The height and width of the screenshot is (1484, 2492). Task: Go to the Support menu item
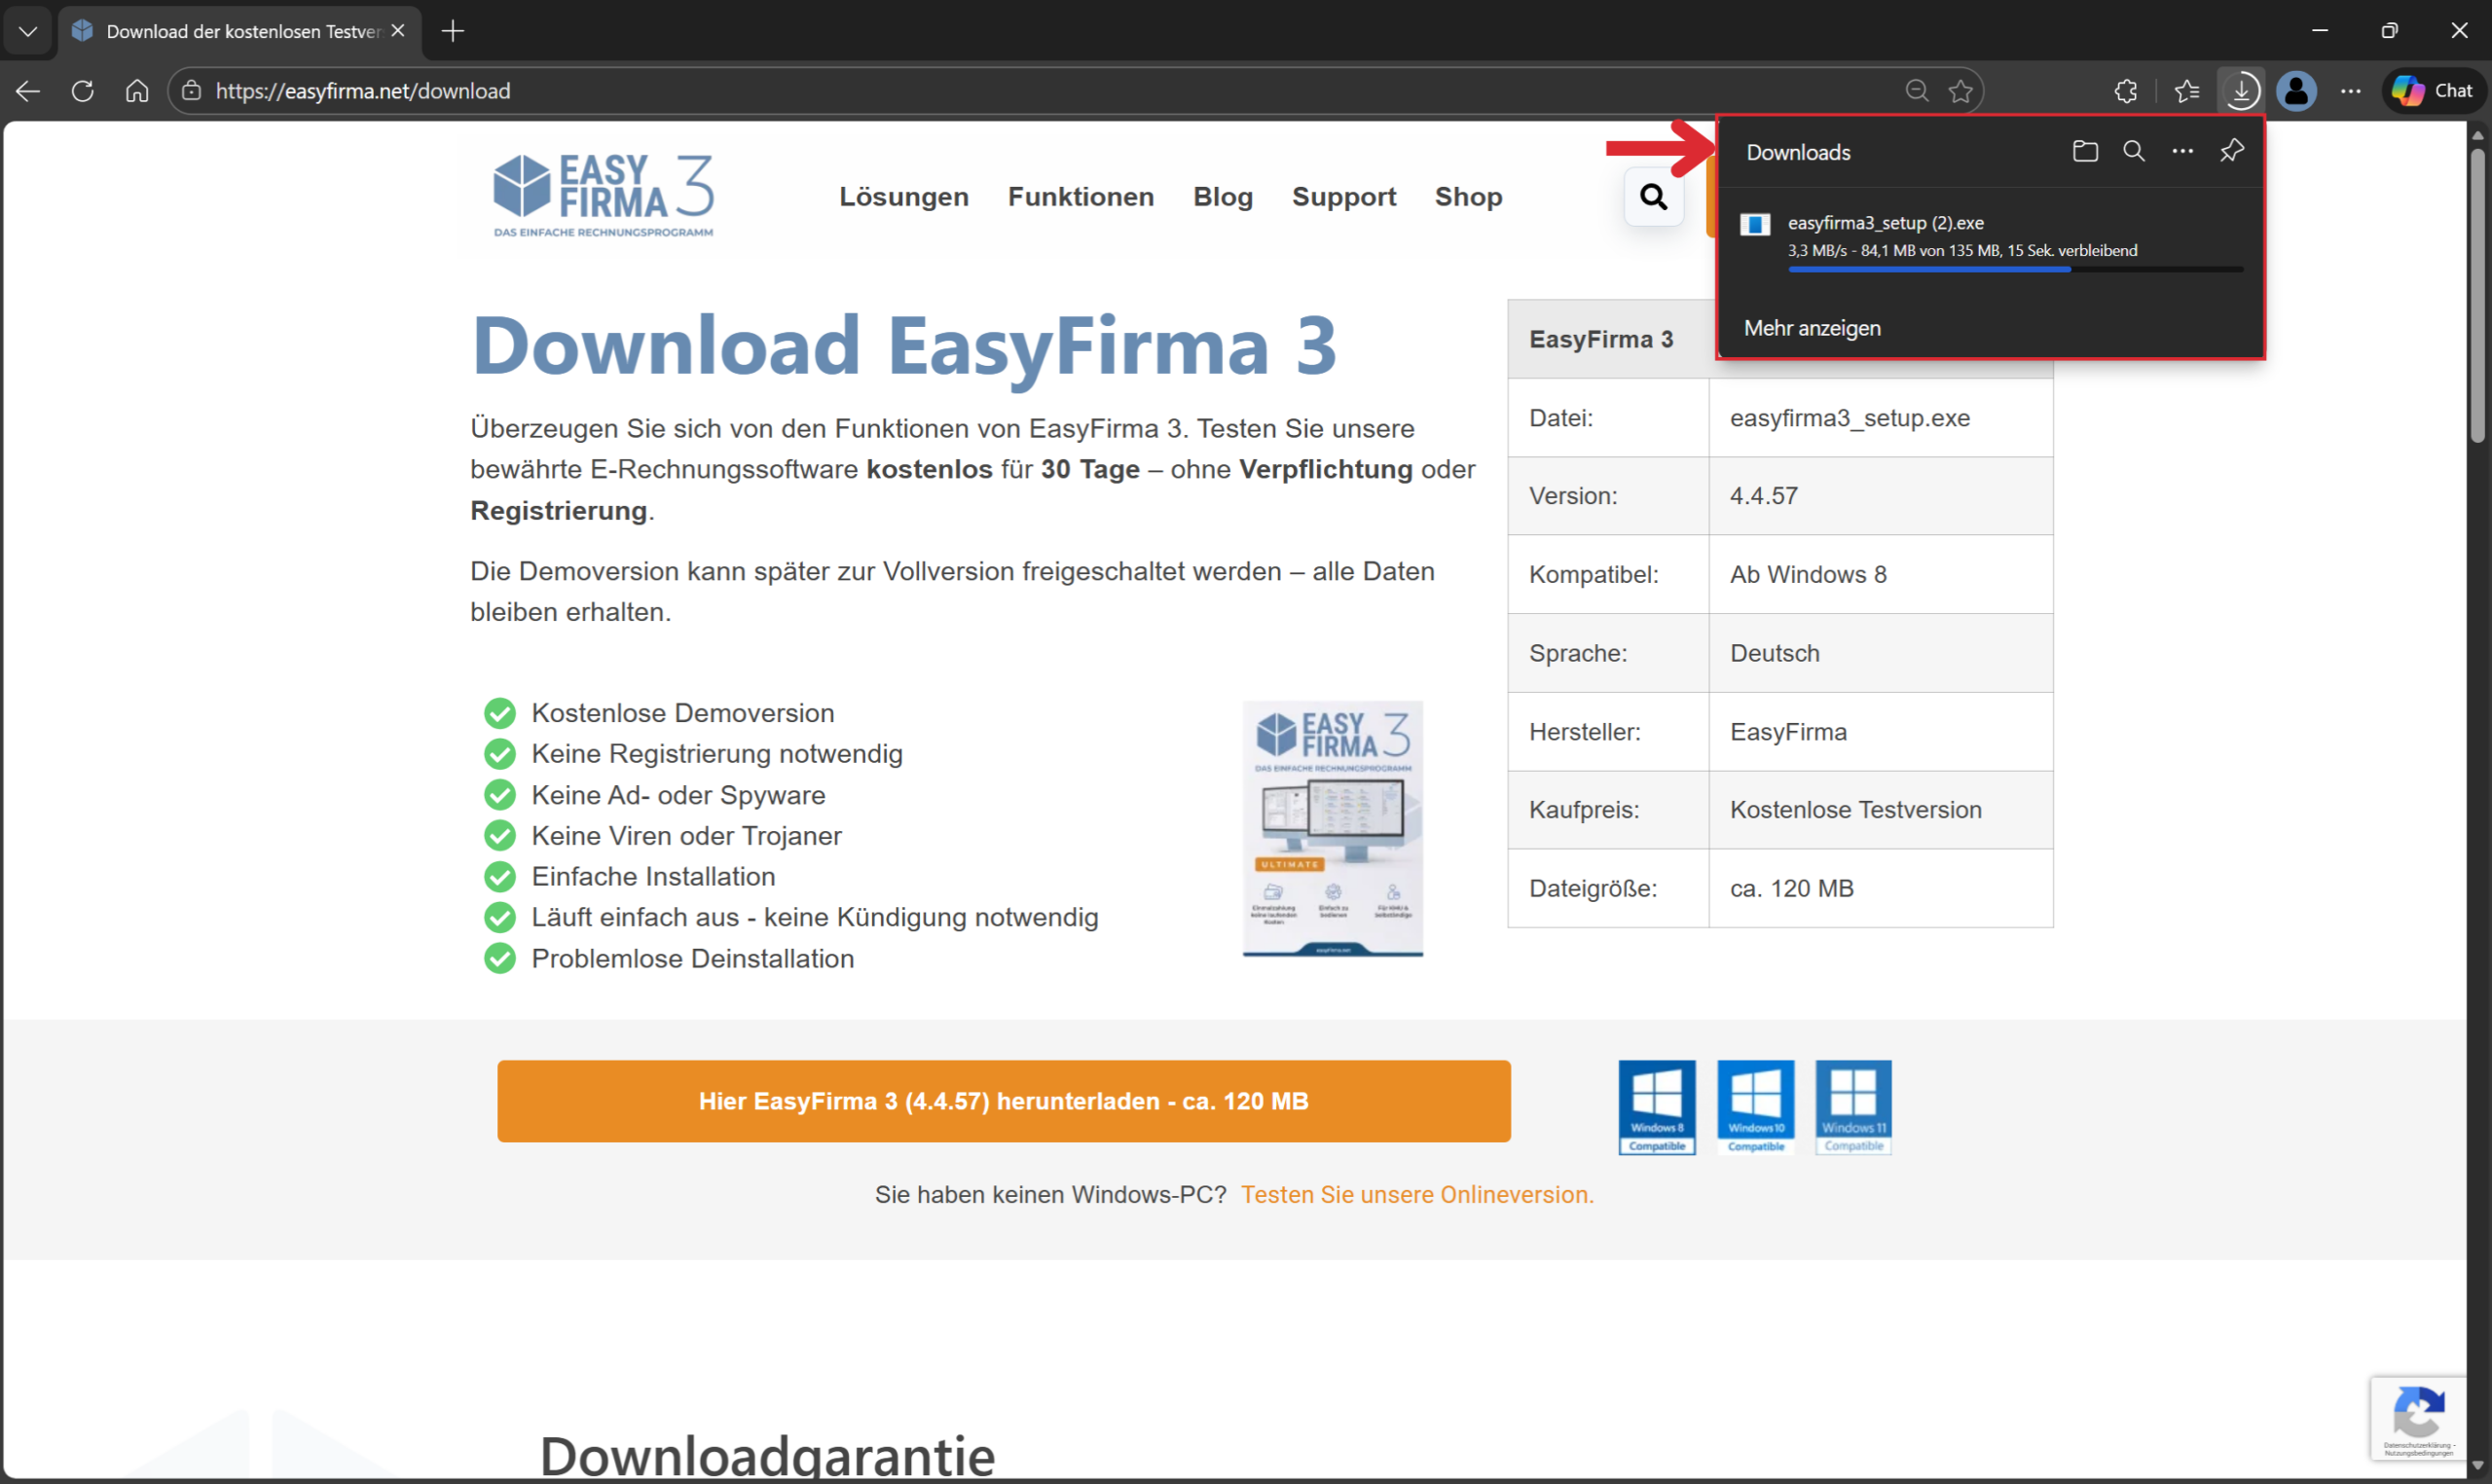pos(1344,197)
